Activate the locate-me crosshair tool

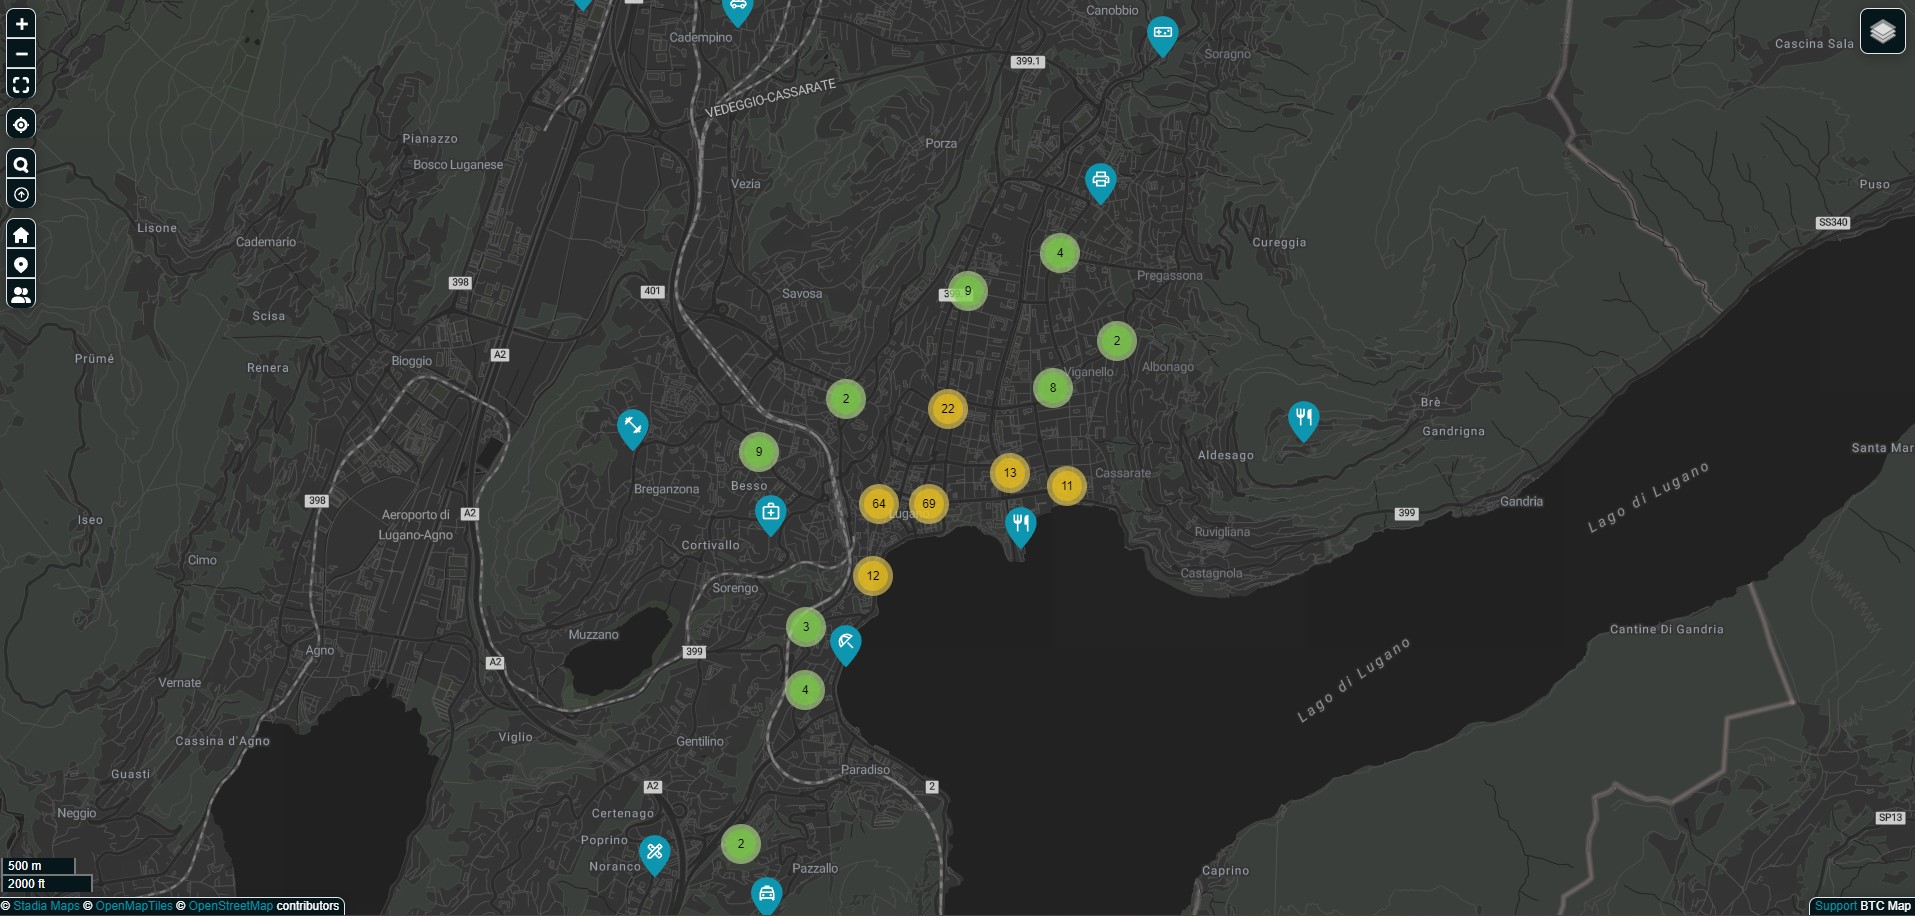[x=21, y=124]
